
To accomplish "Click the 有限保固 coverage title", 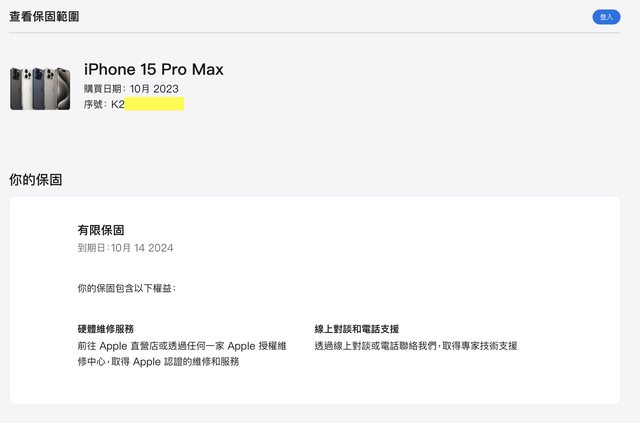I will click(101, 230).
